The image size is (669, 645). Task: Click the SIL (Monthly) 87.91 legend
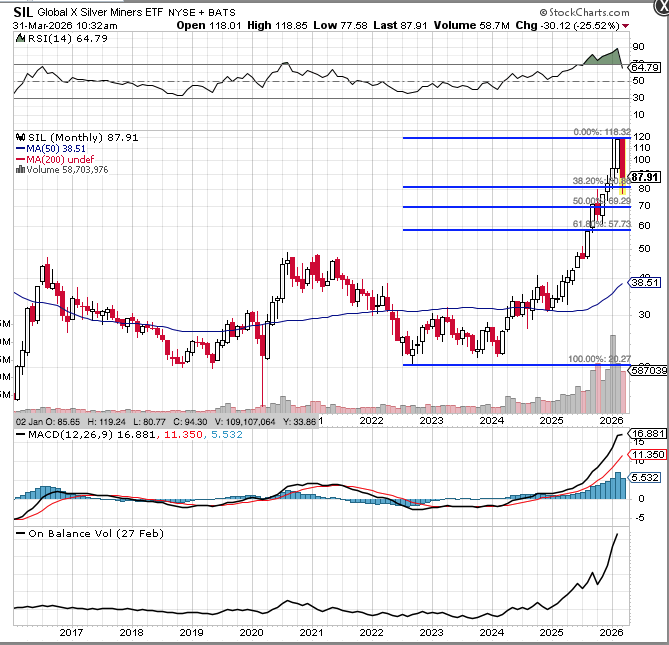click(x=83, y=137)
